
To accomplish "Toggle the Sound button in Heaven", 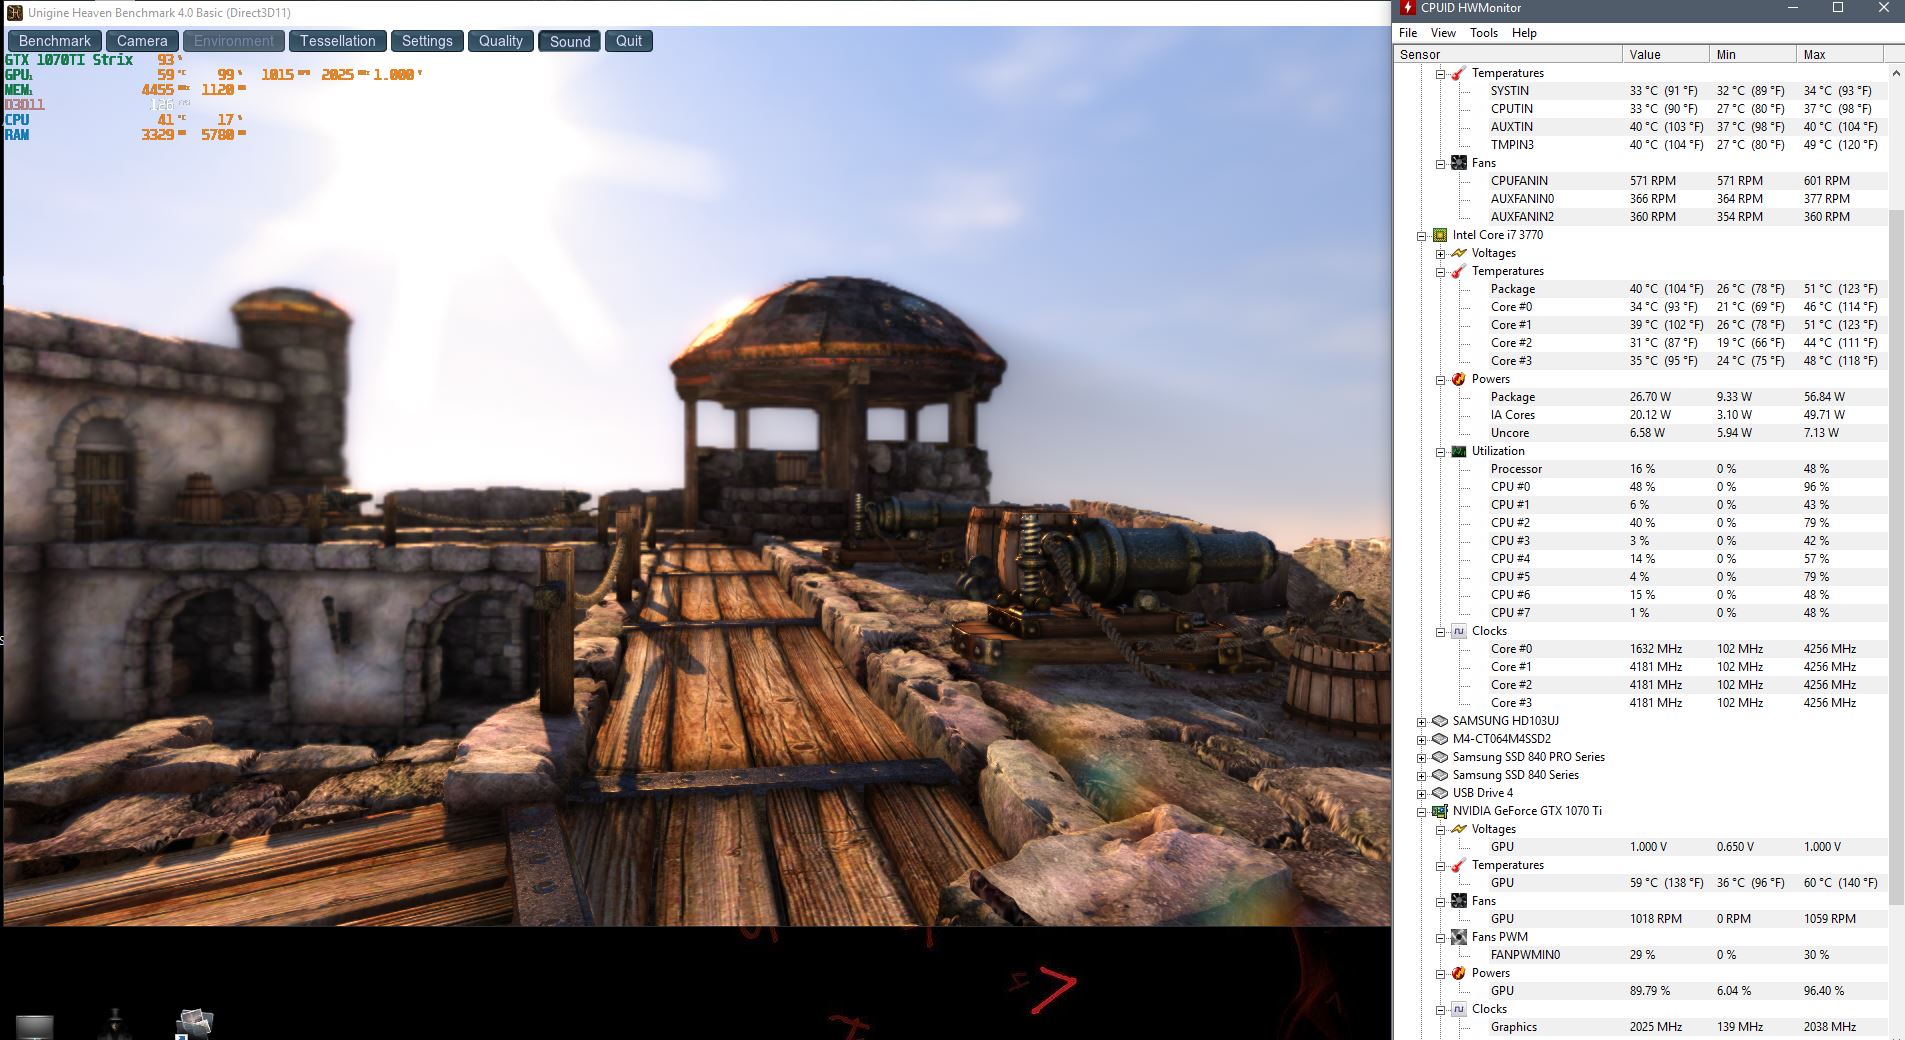I will pos(570,41).
